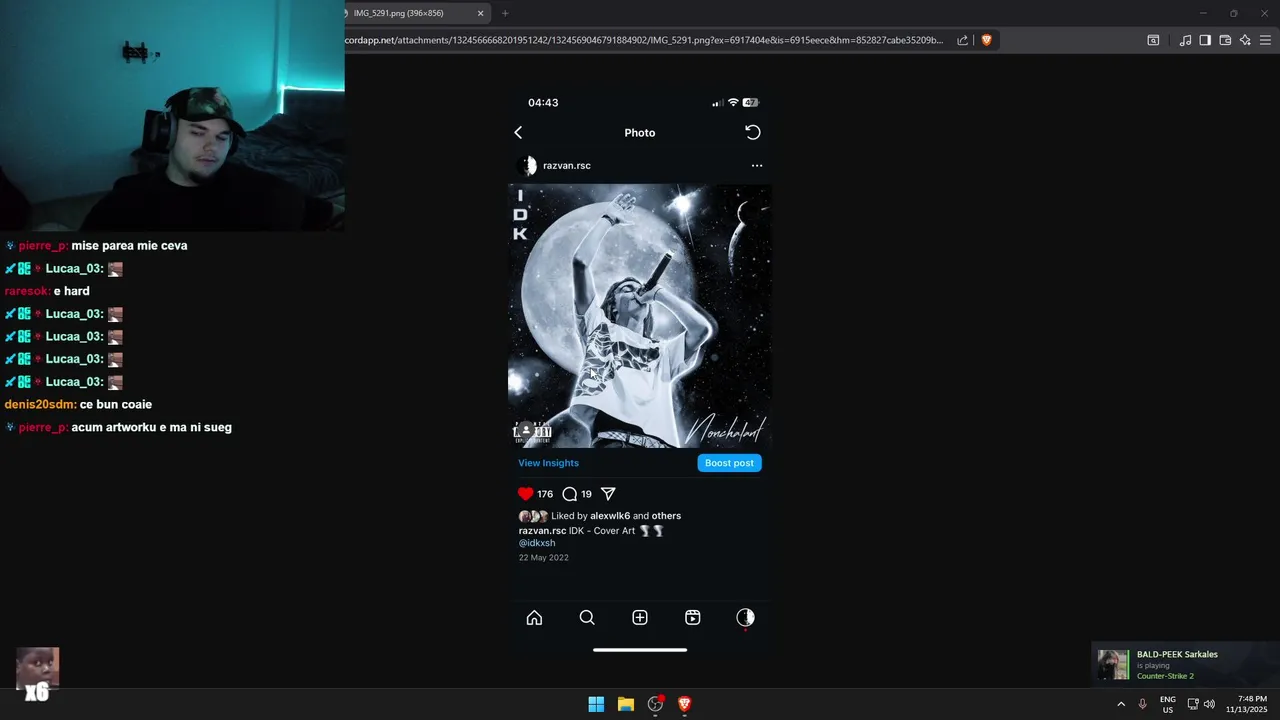This screenshot has height=720, width=1280.
Task: Open the volume speaker tray icon
Action: (x=1209, y=704)
